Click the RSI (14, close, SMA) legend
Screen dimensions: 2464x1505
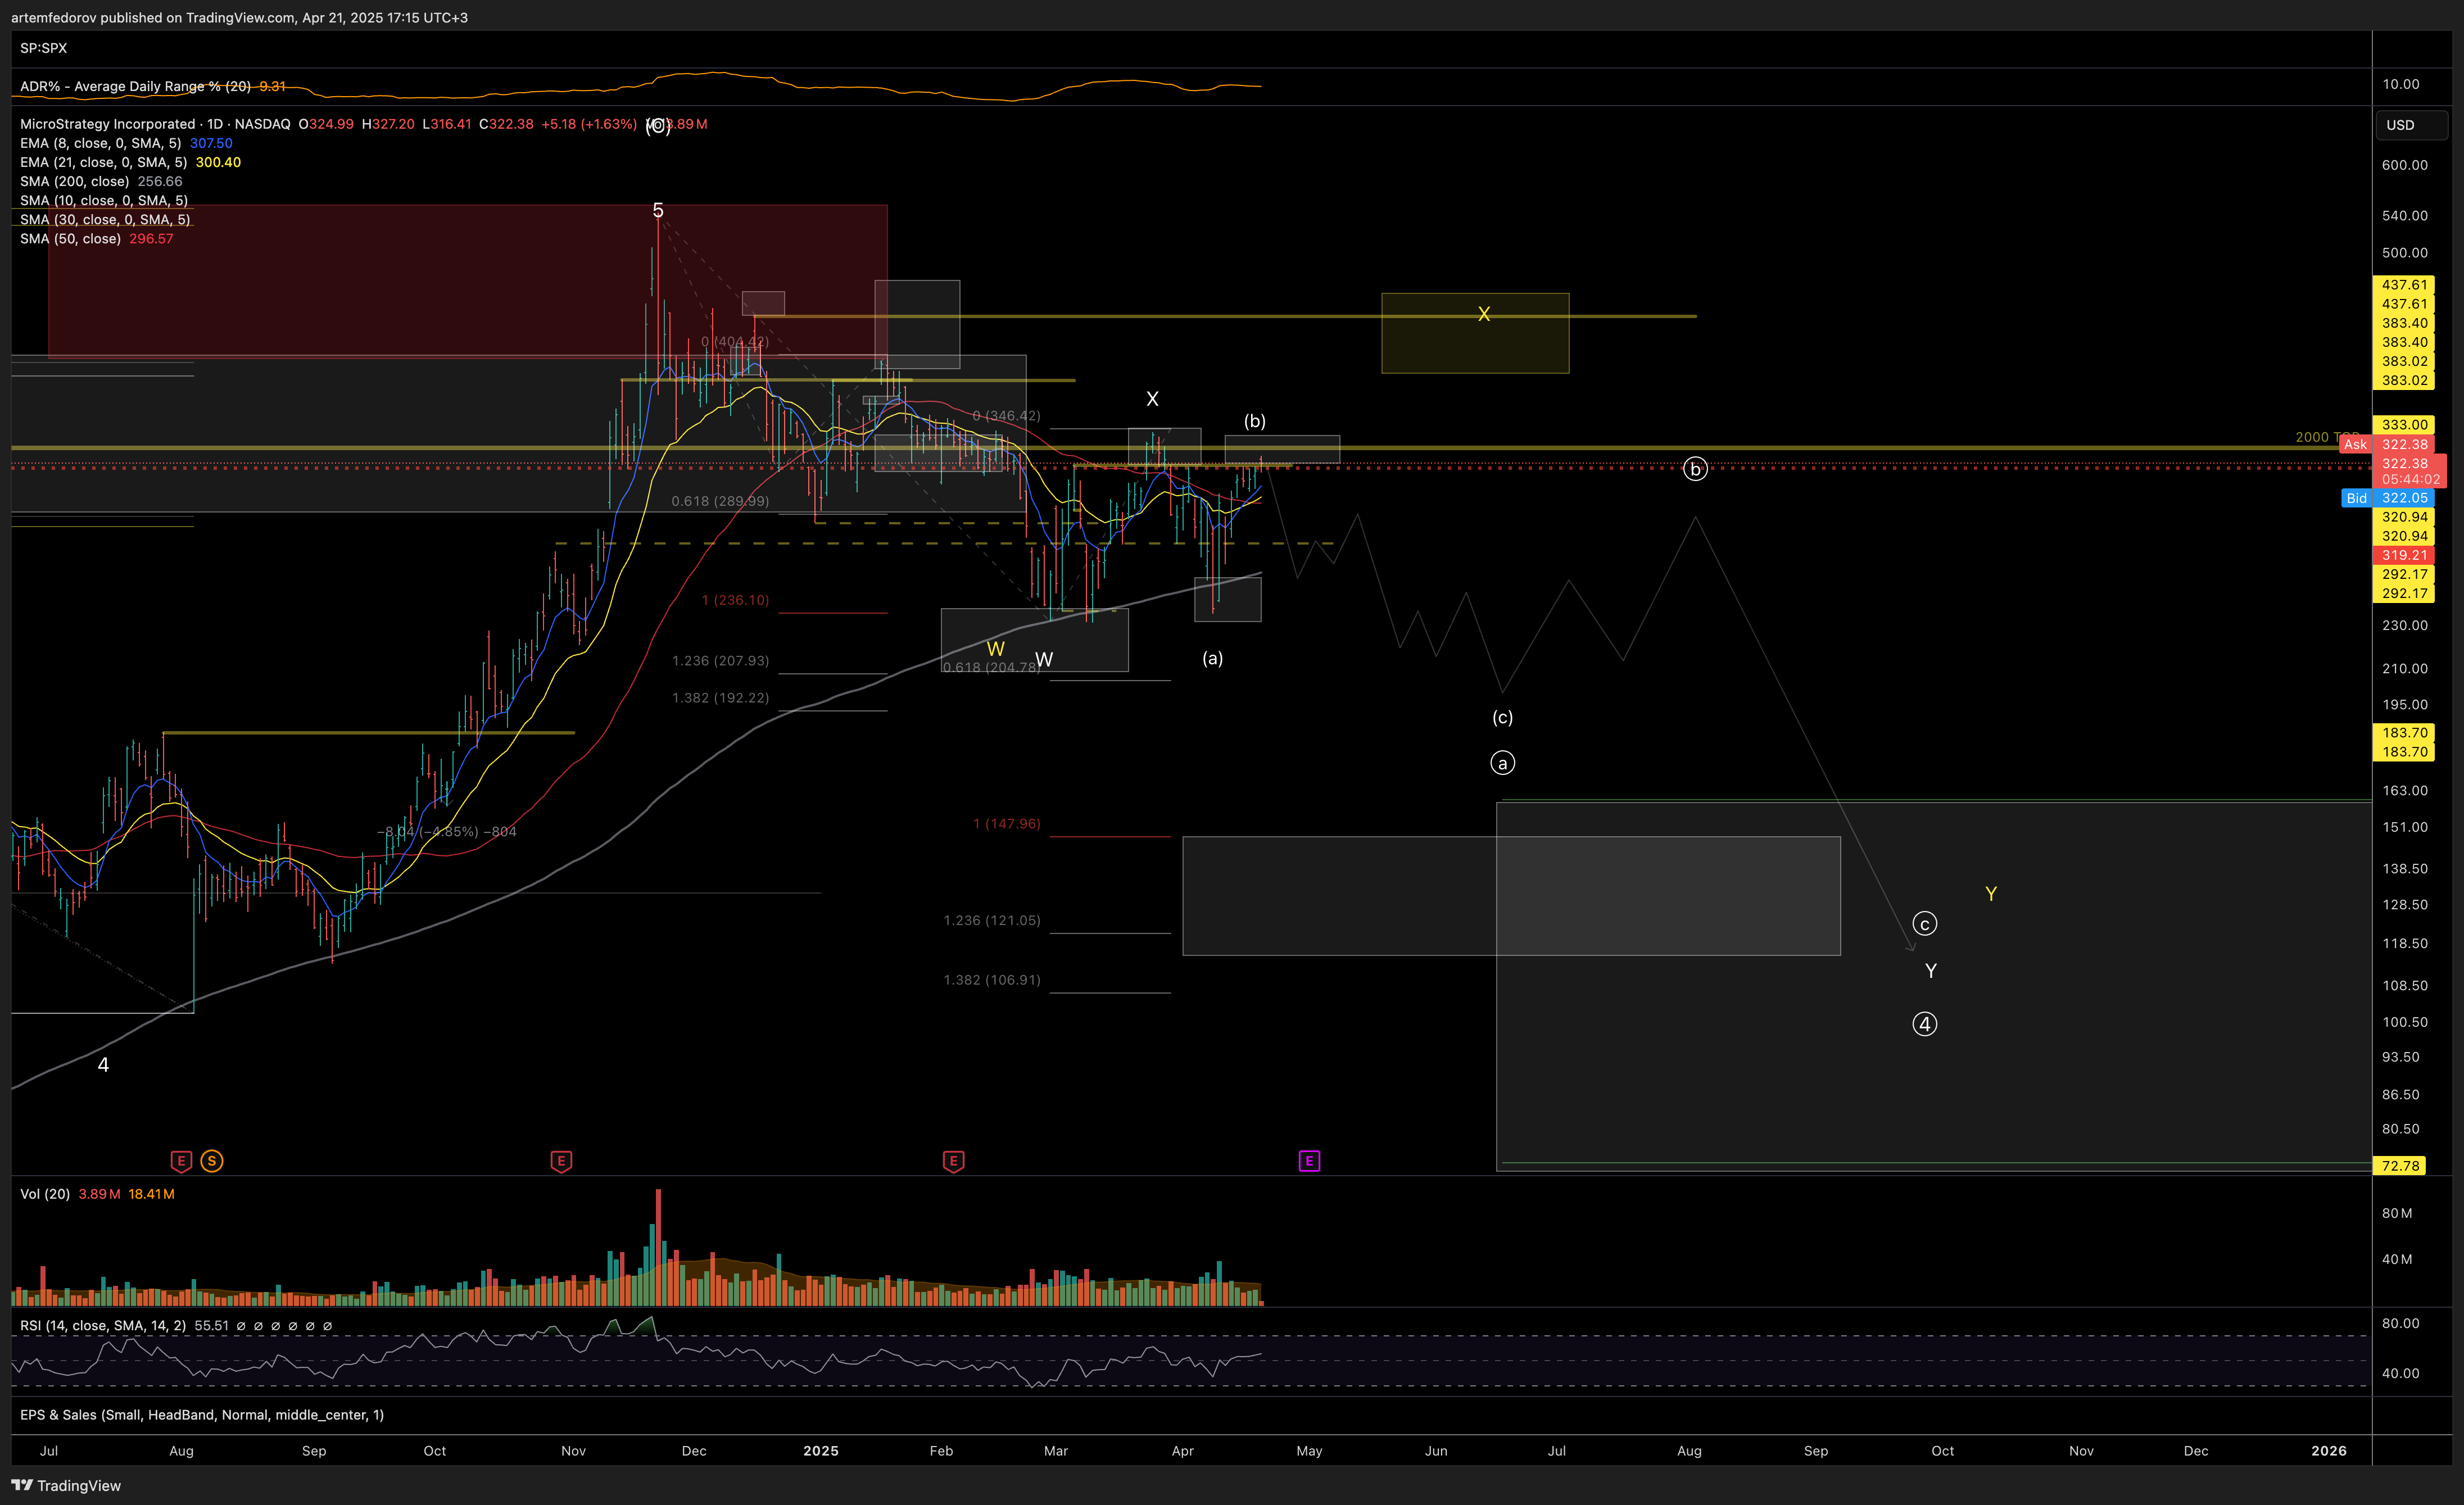coord(103,1326)
